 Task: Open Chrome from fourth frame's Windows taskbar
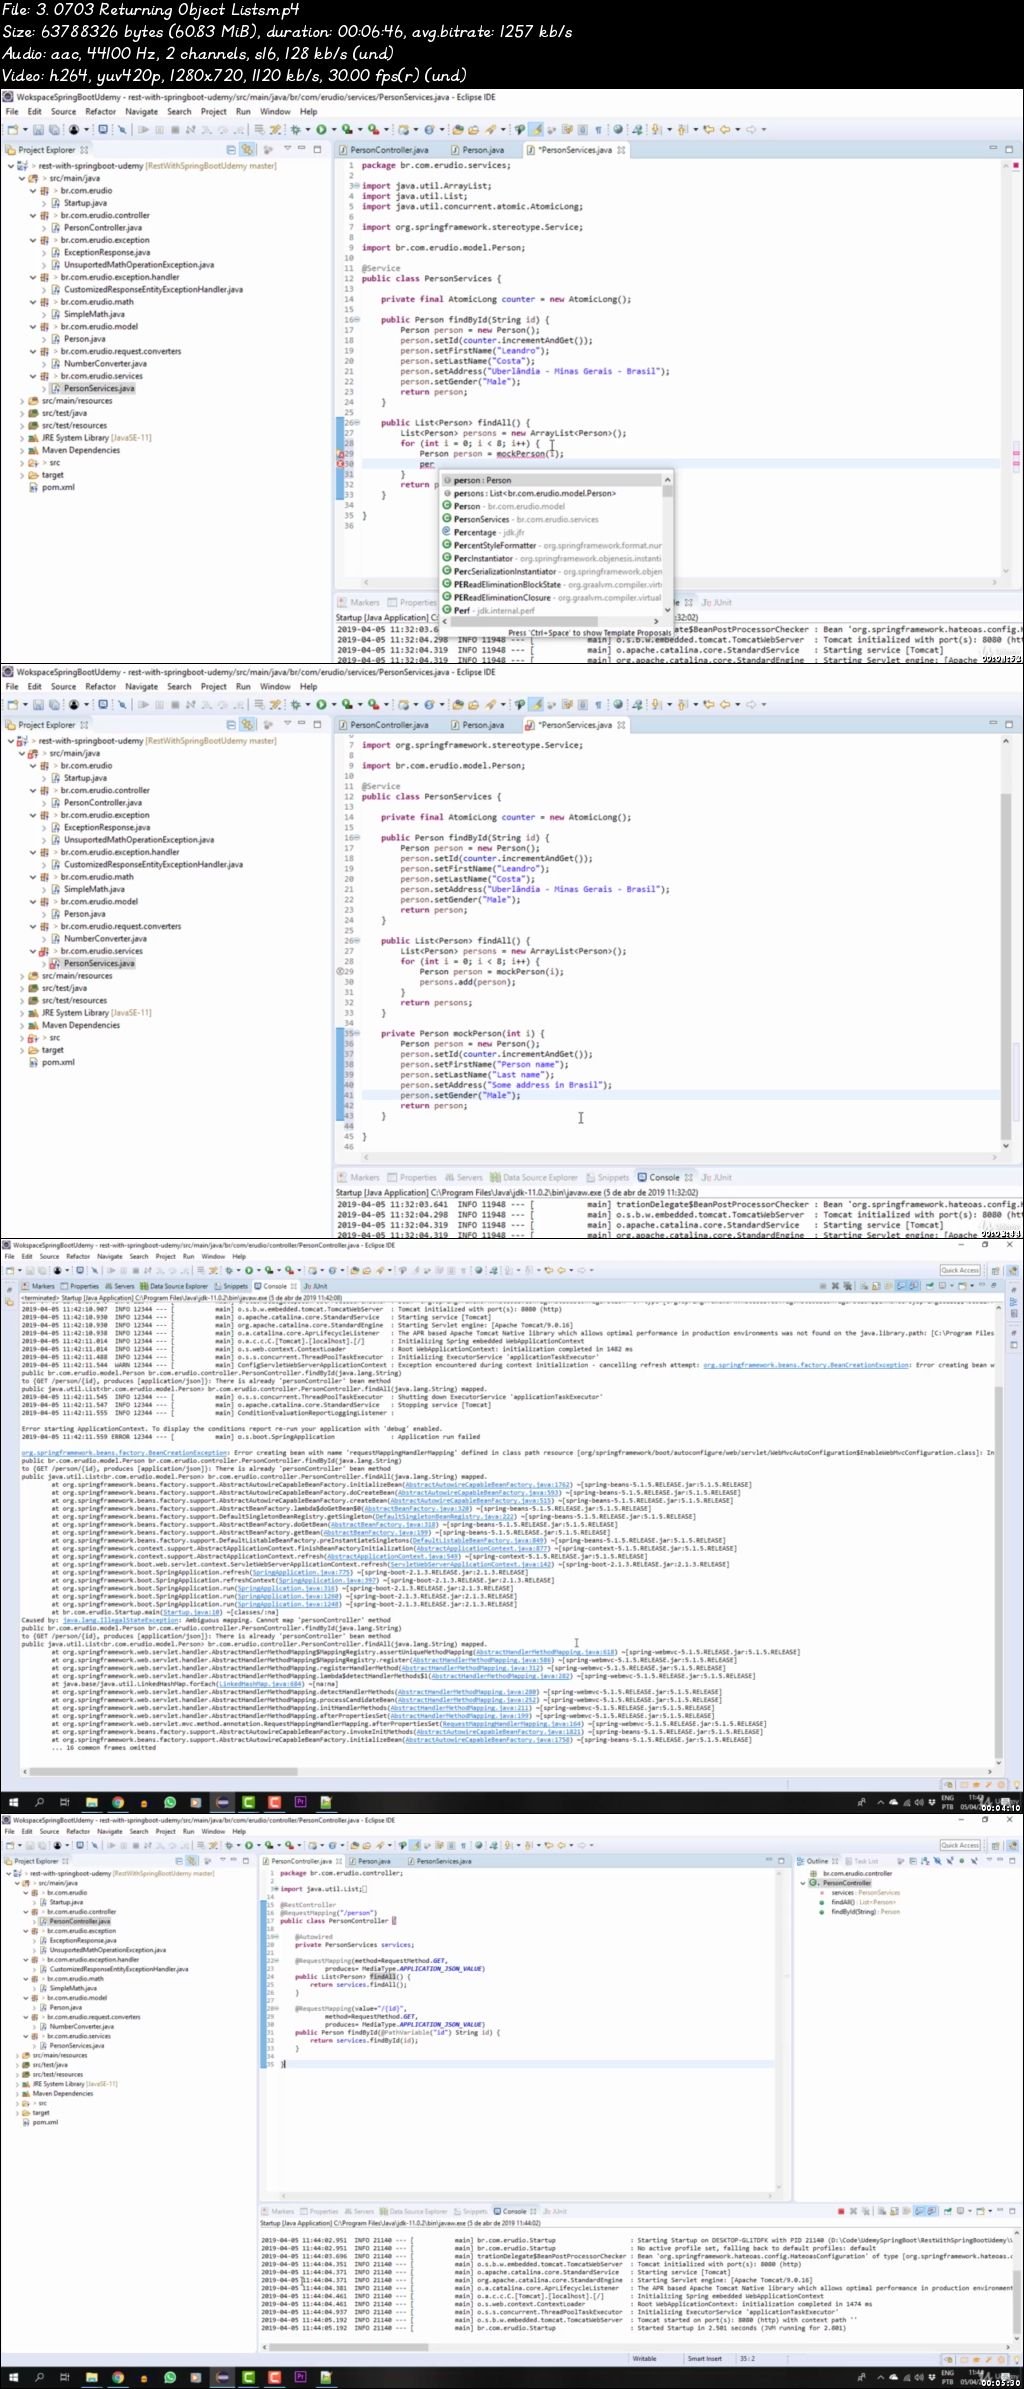tap(117, 2377)
